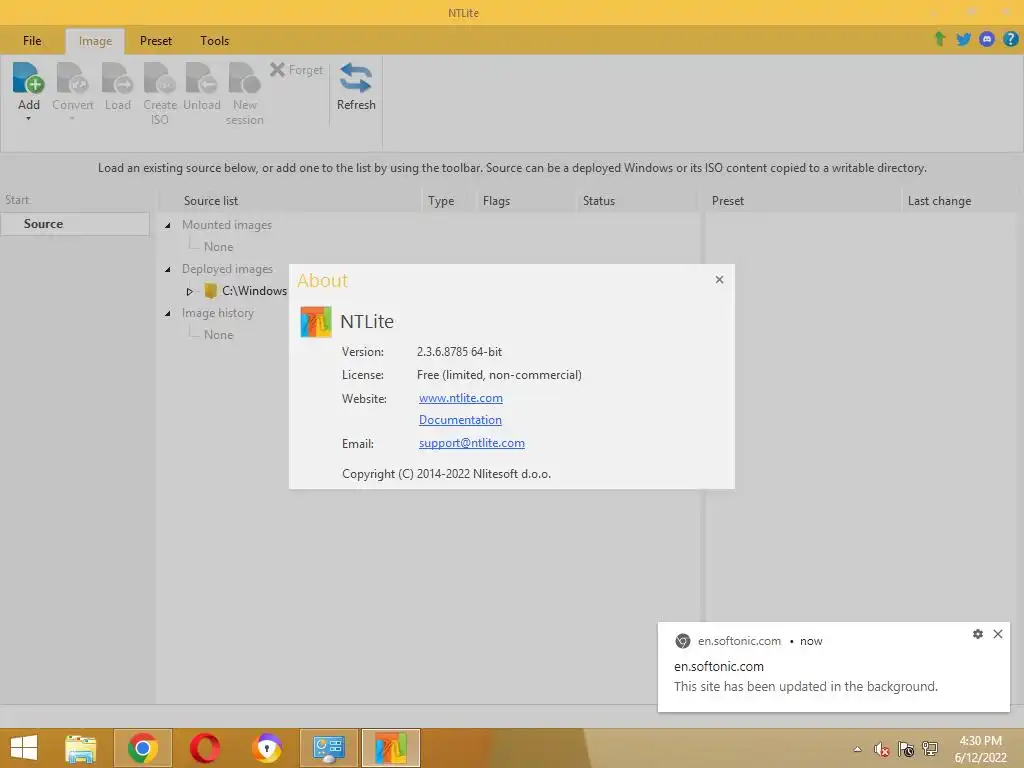Switch to the Preset ribbon tab
The height and width of the screenshot is (768, 1024).
click(x=155, y=40)
